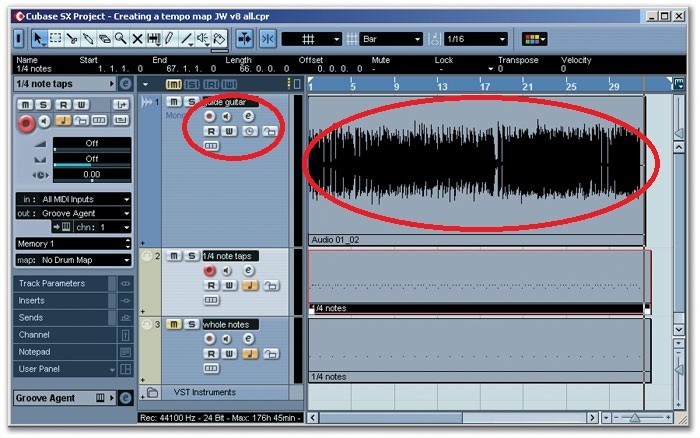Click the global Mute all 'm' button
Screen dimensions: 700x438
point(173,84)
